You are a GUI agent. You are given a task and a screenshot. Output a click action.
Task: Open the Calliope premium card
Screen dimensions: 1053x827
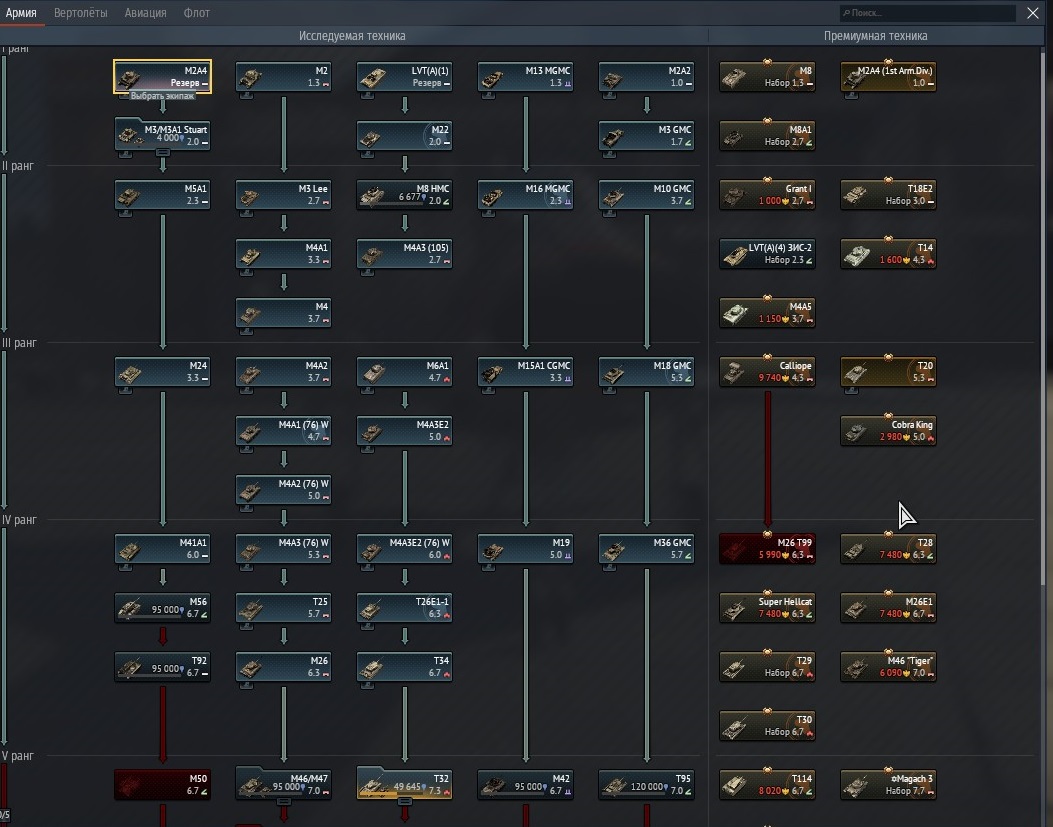tap(767, 372)
